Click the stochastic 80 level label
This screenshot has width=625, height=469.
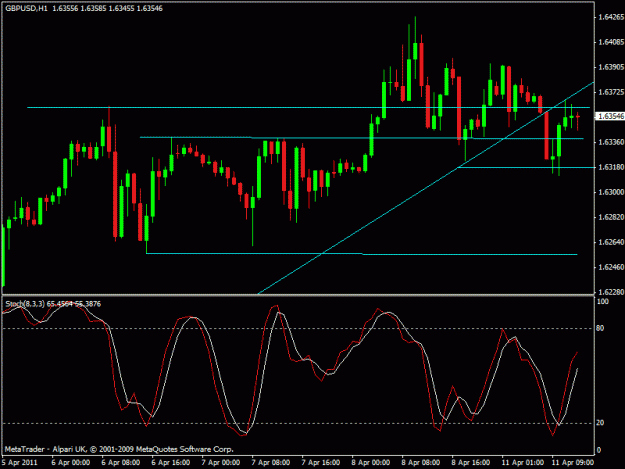[x=600, y=328]
